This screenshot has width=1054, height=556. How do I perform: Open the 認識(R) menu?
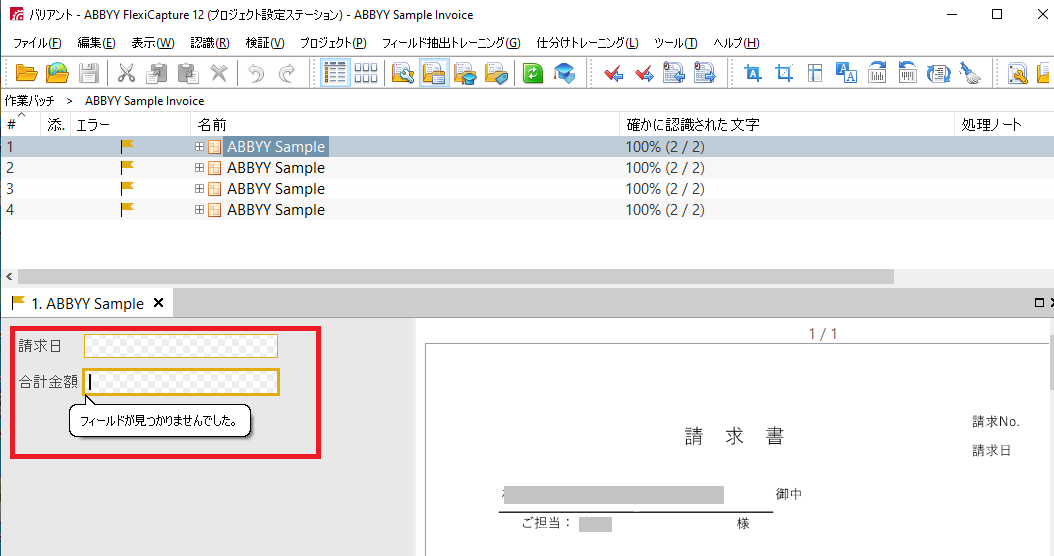[210, 43]
